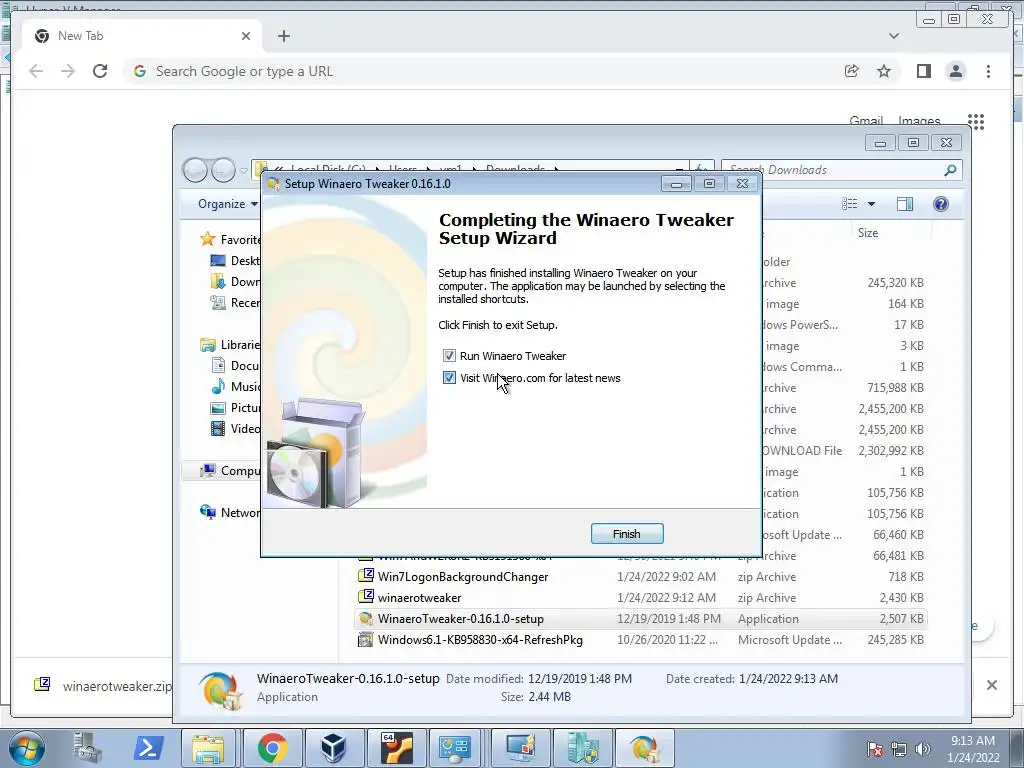Select Win7LogonBackgroundChanger file
This screenshot has width=1024, height=768.
pos(463,577)
